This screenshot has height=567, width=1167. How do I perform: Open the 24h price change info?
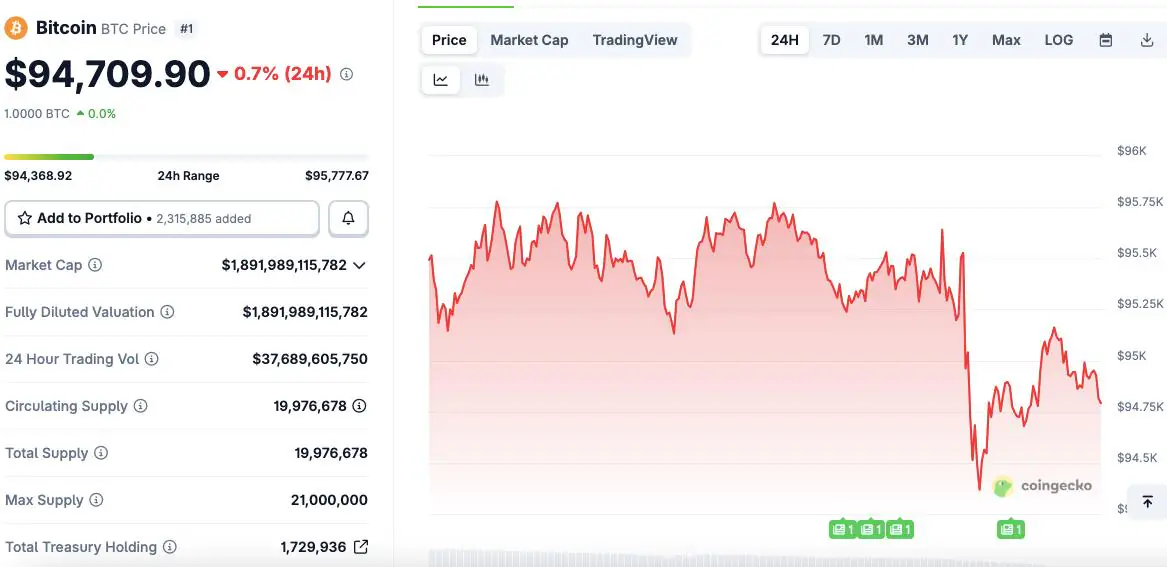(346, 74)
